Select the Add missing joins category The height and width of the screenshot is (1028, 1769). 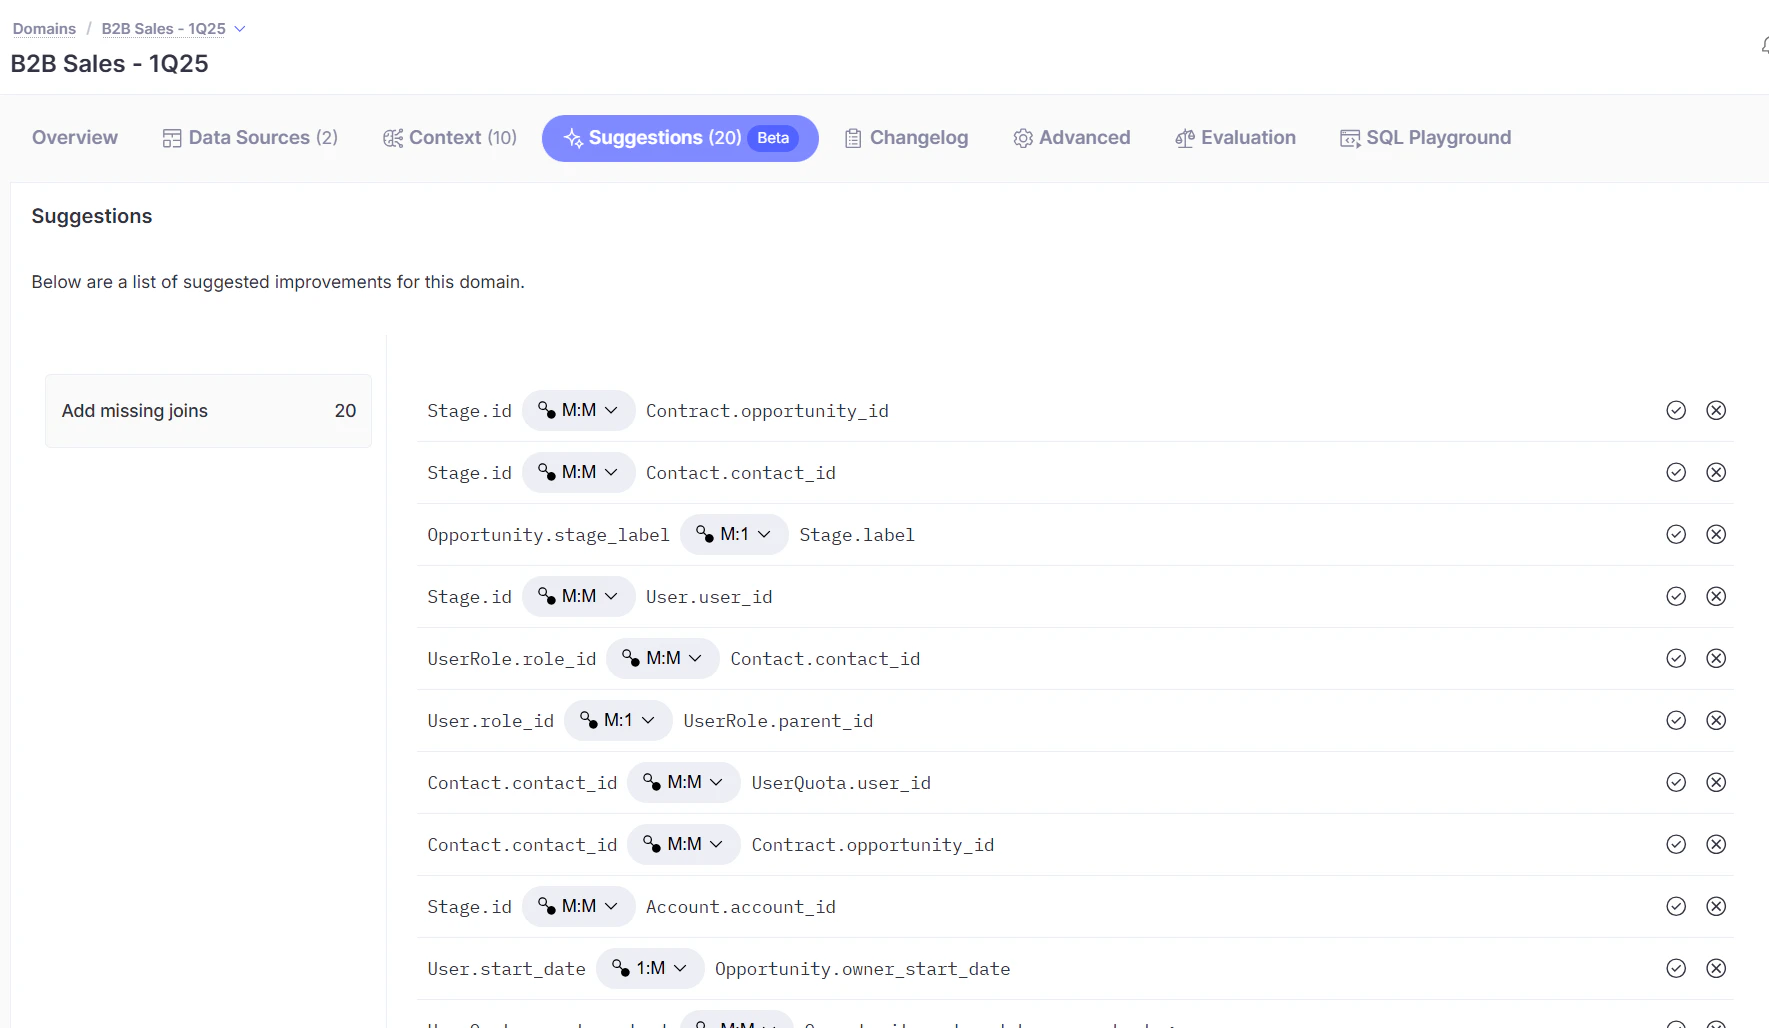coord(208,411)
